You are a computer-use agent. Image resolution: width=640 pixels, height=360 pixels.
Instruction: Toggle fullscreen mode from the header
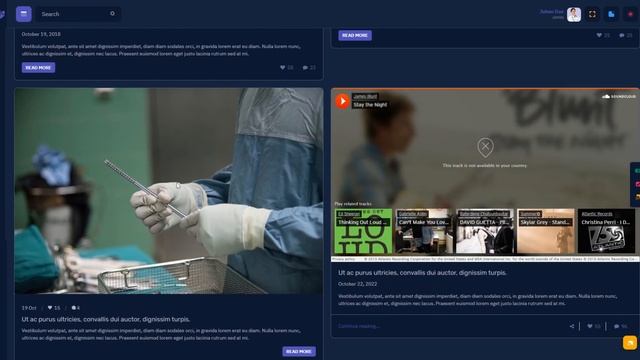592,14
